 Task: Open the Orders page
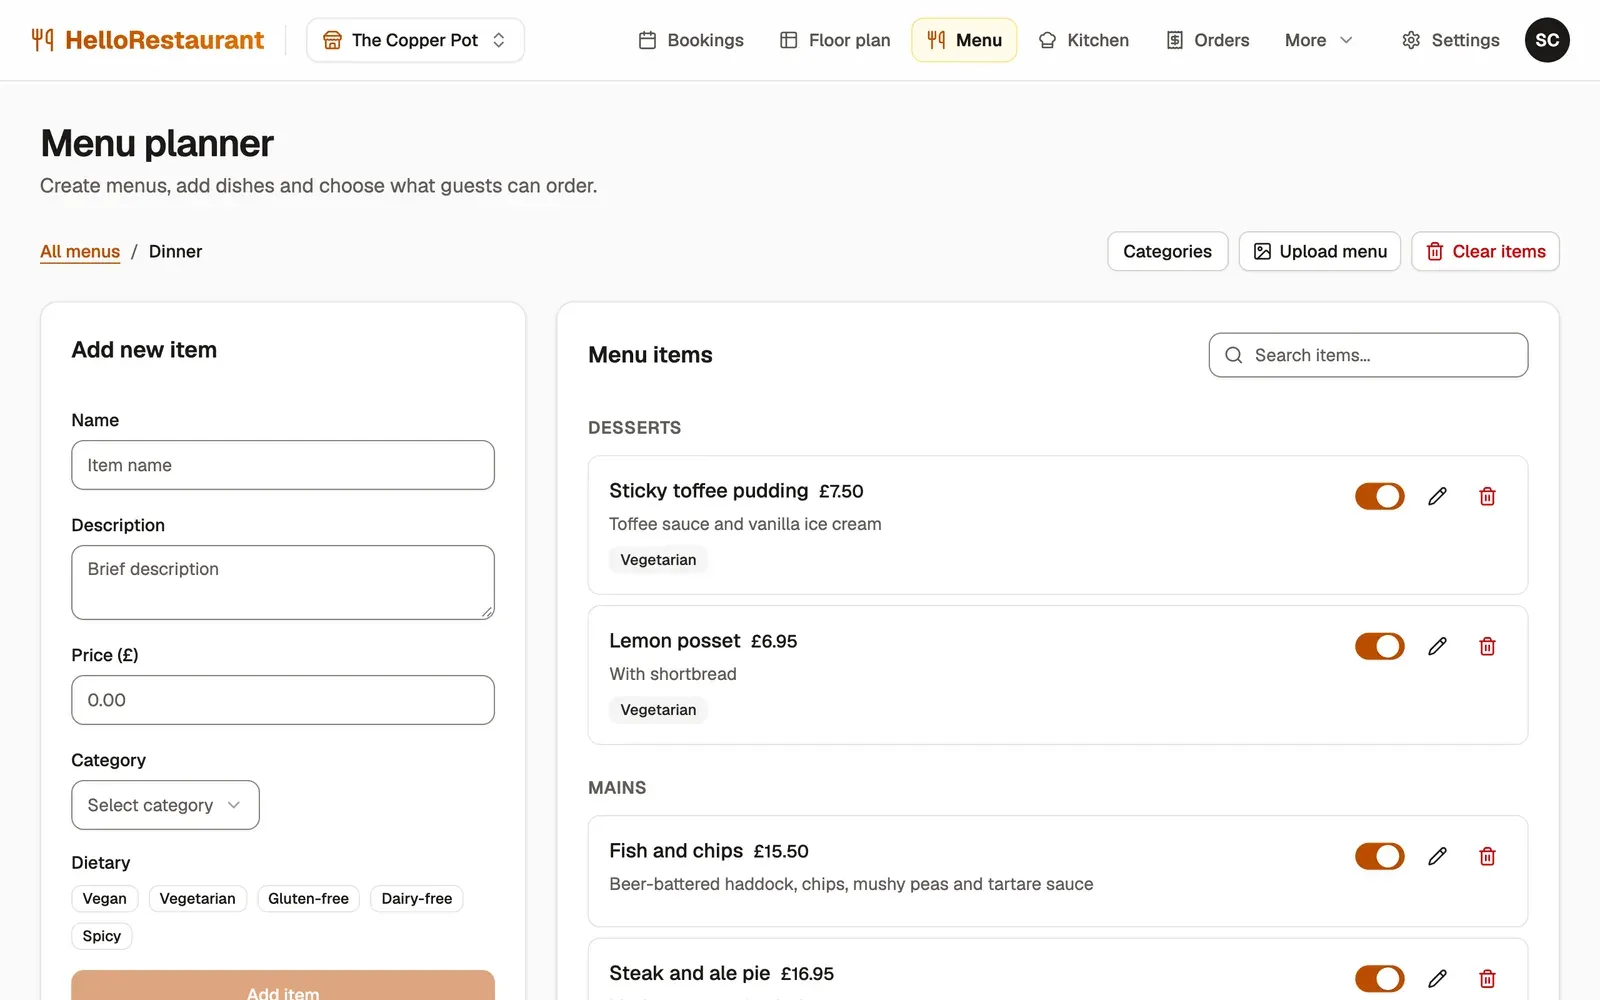point(1208,40)
